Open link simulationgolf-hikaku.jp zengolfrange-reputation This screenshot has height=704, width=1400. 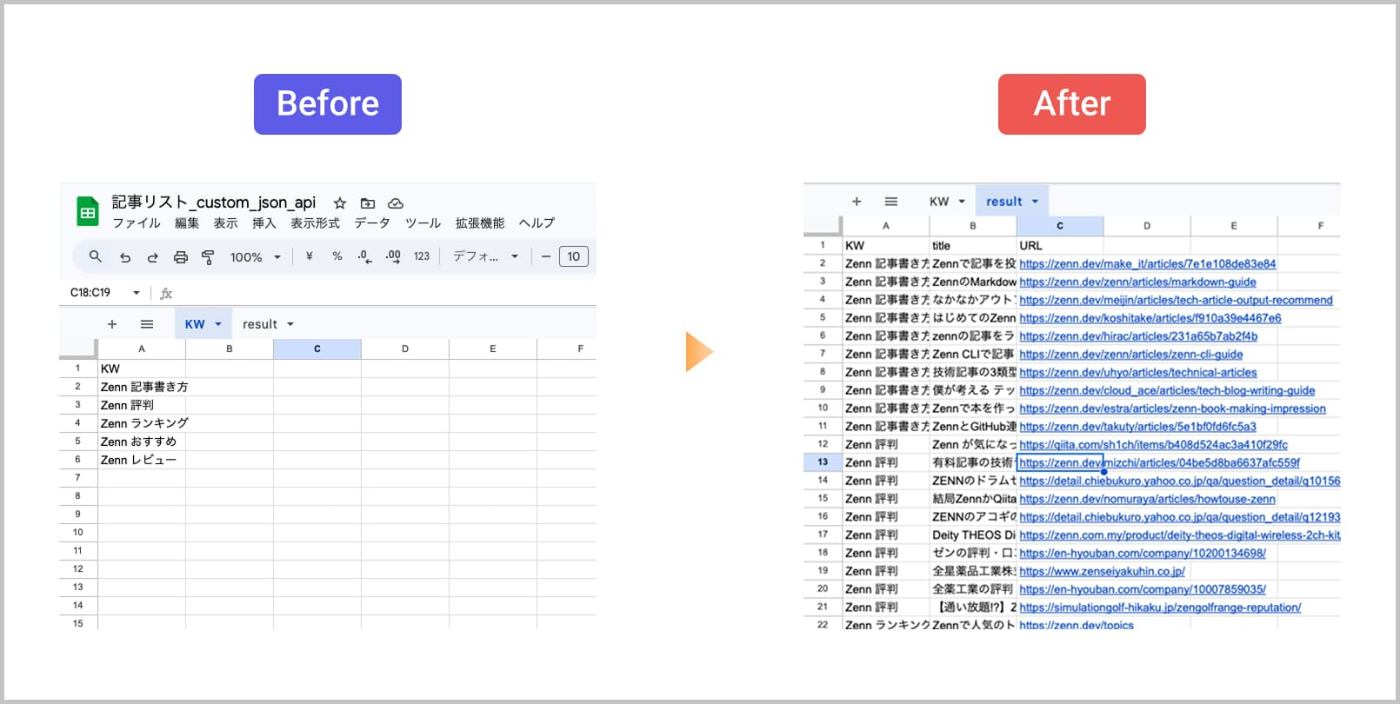pyautogui.click(x=1160, y=607)
